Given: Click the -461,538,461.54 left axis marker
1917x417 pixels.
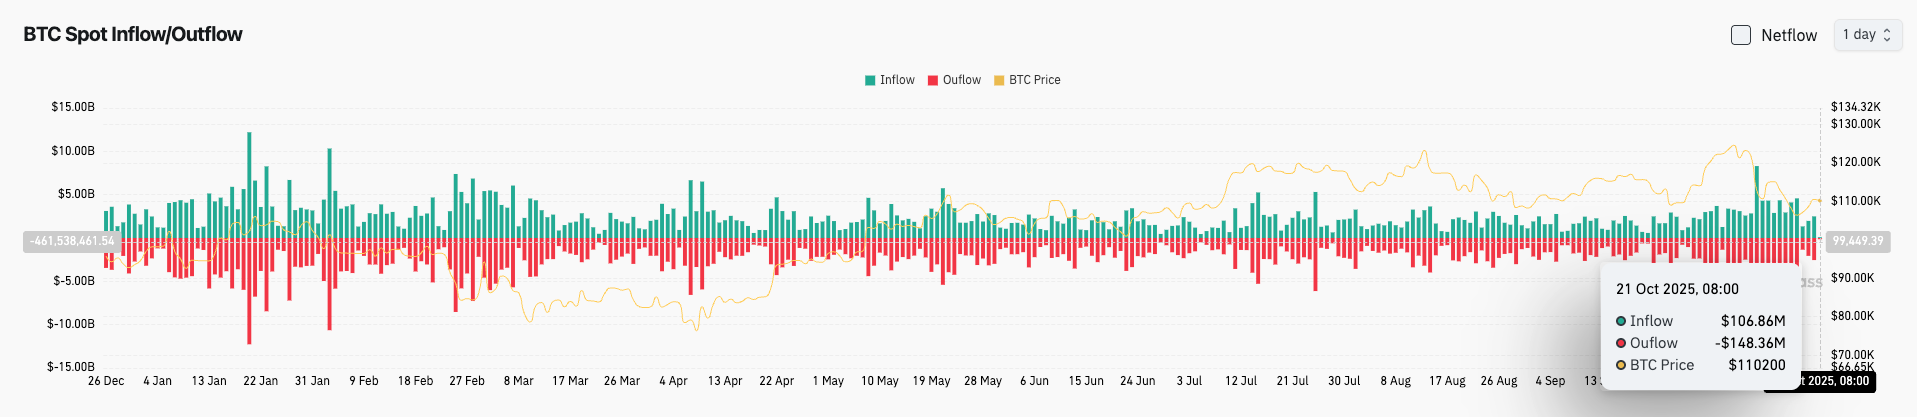Looking at the screenshot, I should [72, 241].
